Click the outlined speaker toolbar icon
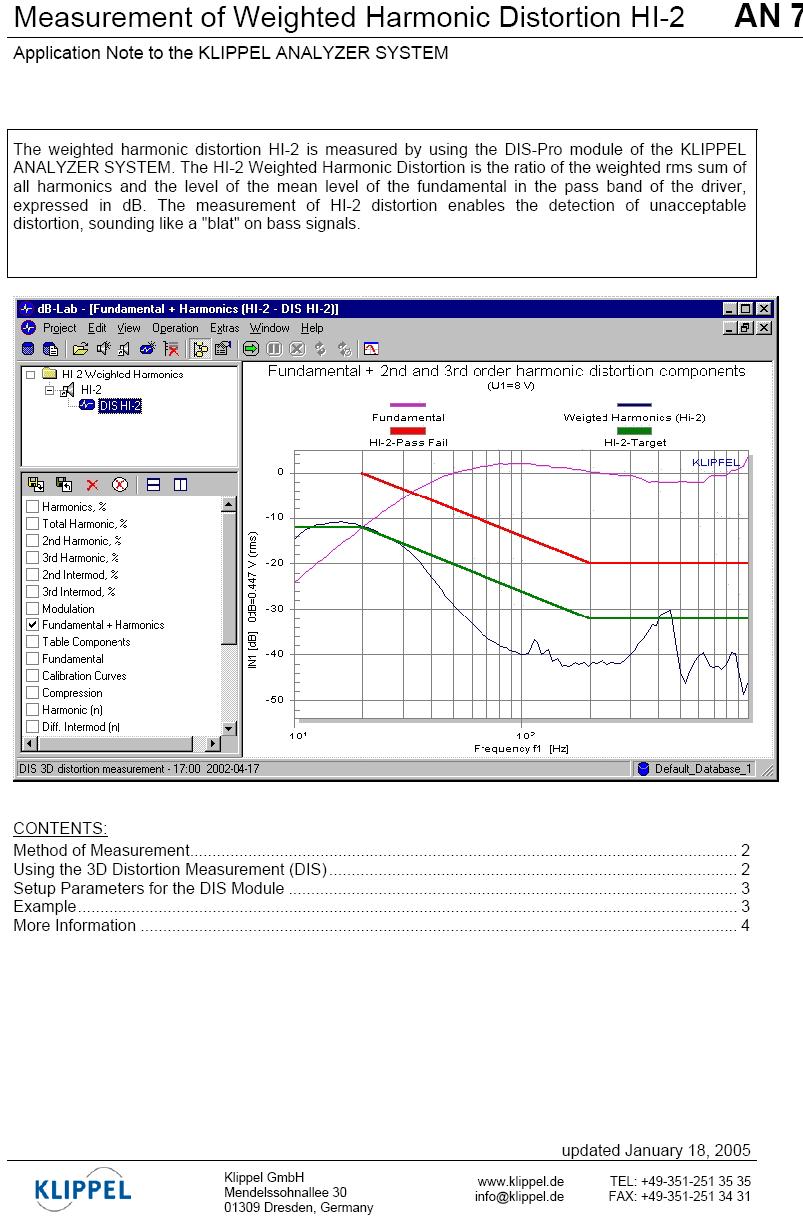 coord(124,349)
